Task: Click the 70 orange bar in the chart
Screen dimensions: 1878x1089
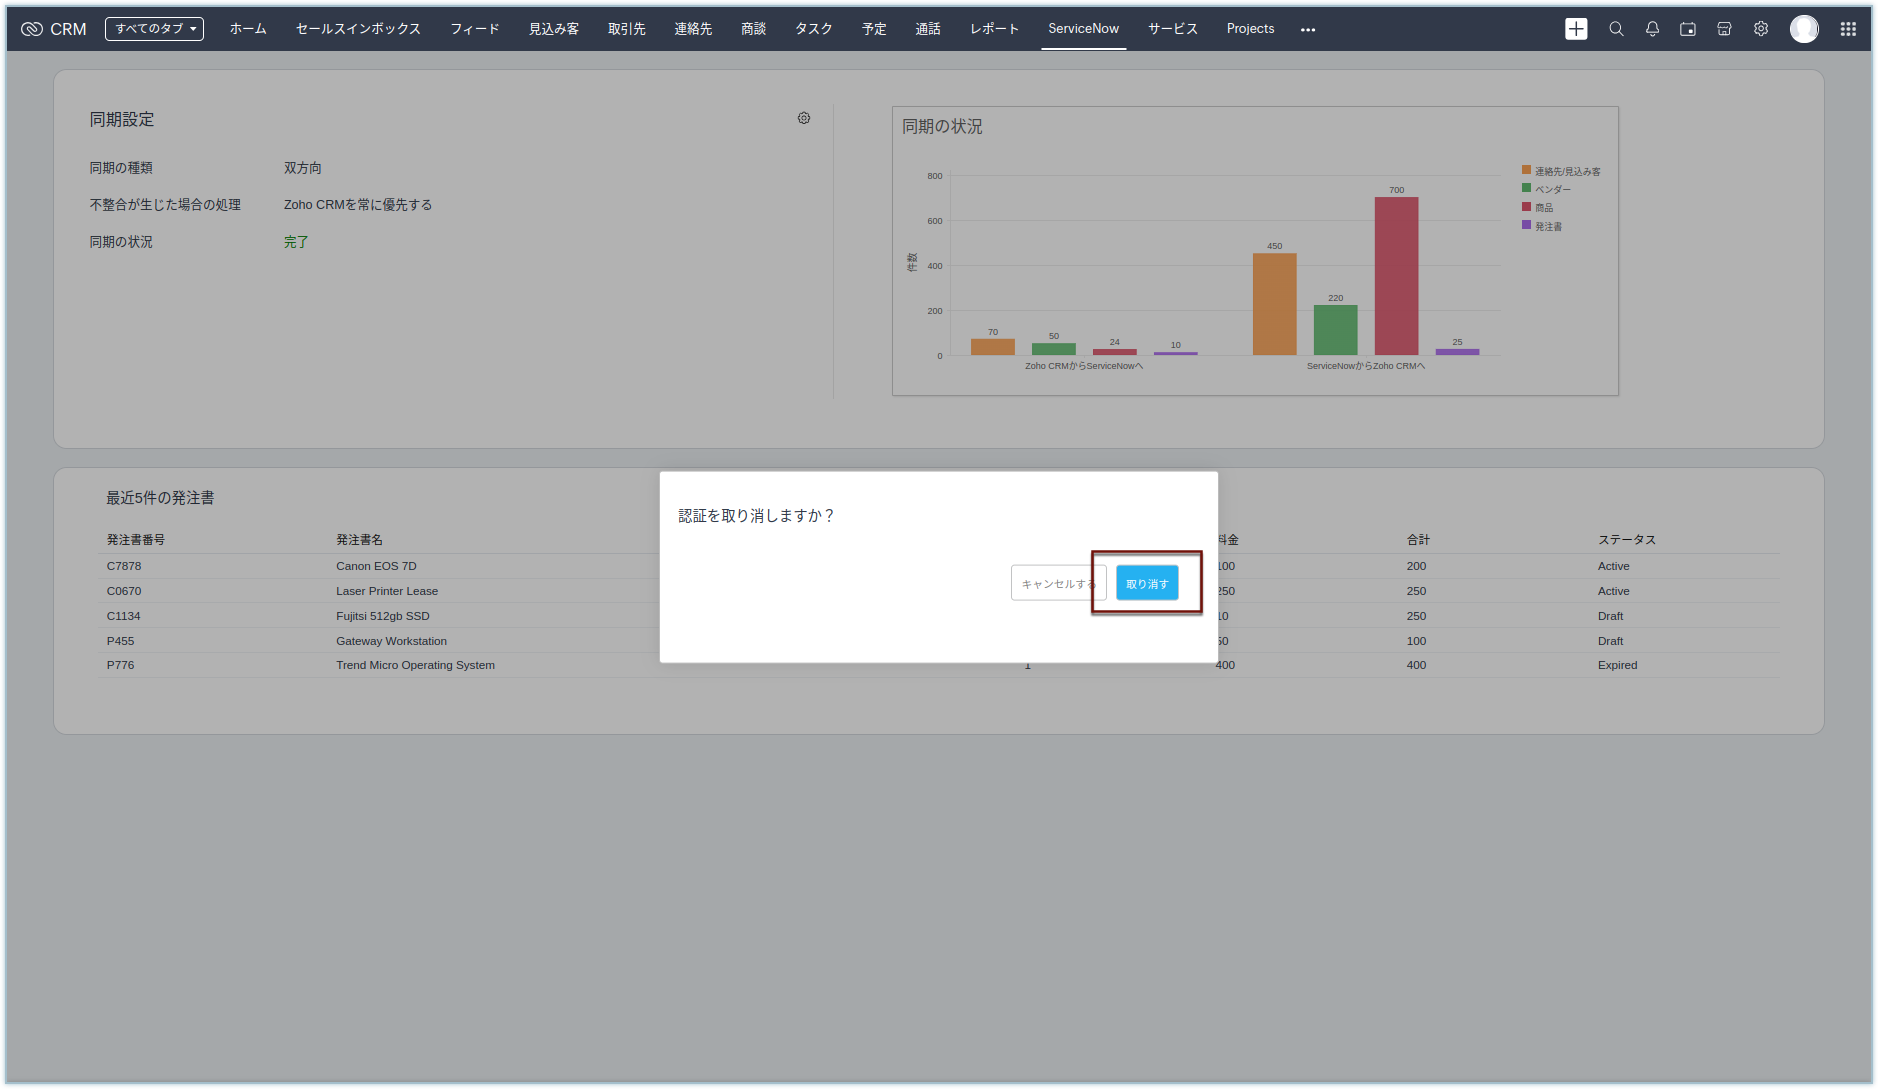Action: point(992,347)
